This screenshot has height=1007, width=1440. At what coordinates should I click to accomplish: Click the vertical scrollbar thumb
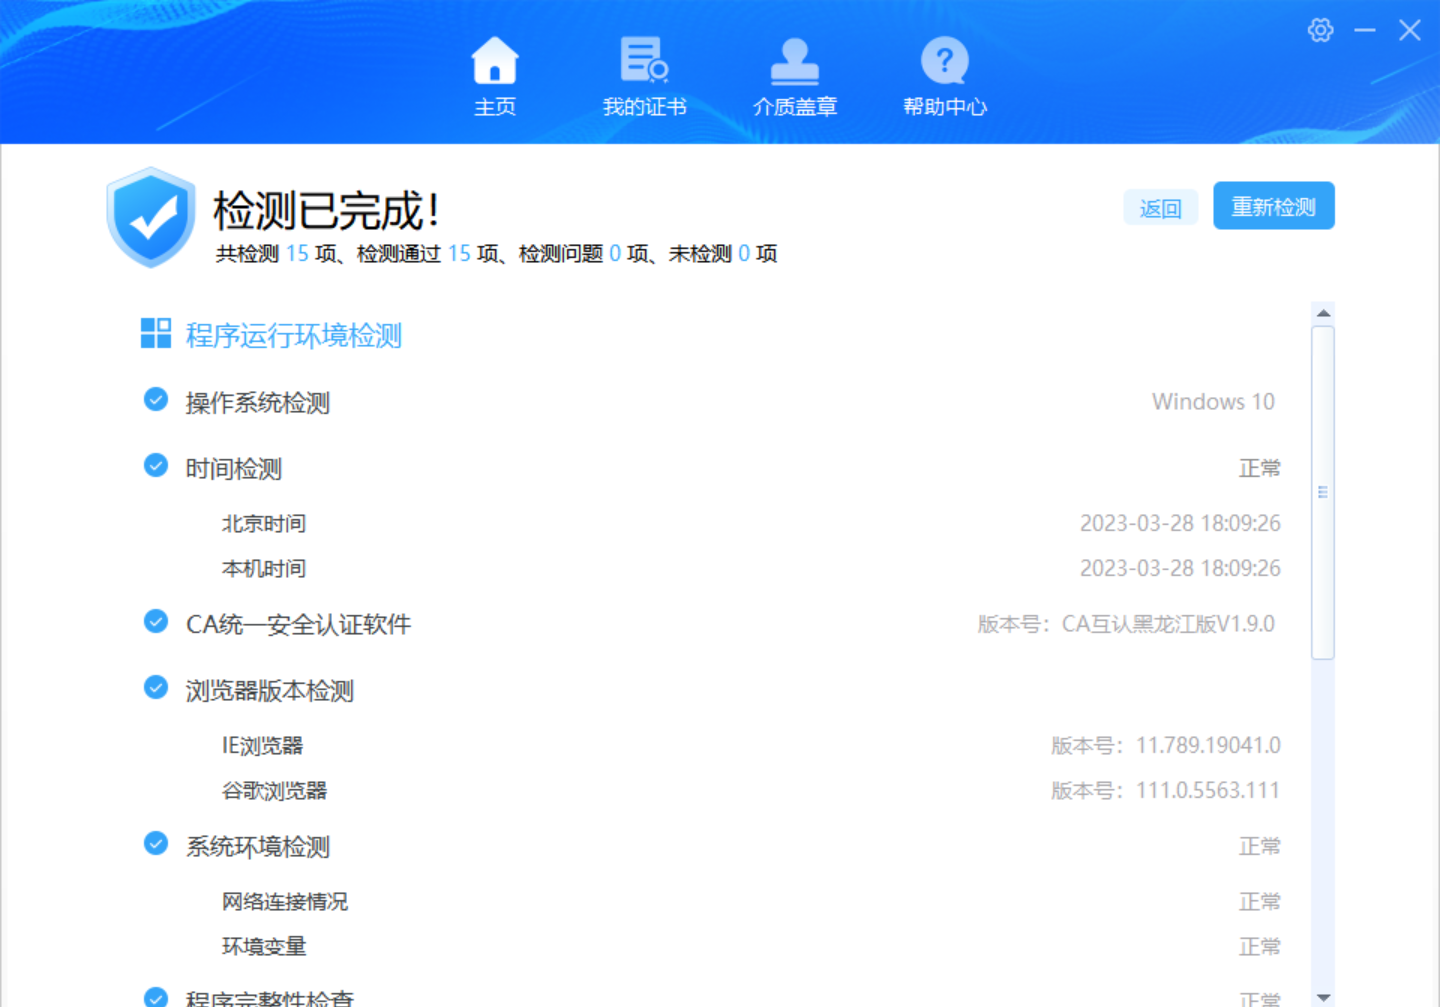[1323, 492]
